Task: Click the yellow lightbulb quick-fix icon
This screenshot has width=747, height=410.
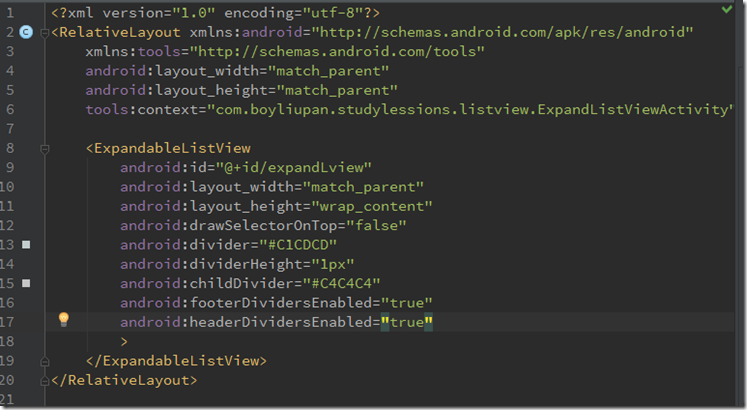Action: tap(64, 320)
